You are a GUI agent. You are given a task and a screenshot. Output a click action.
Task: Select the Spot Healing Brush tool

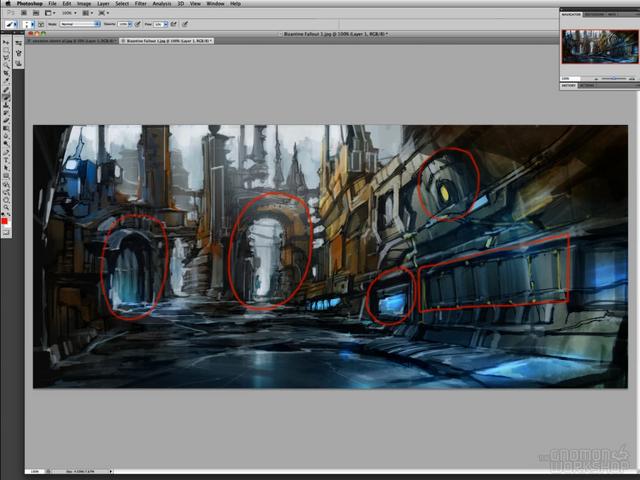(x=6, y=89)
